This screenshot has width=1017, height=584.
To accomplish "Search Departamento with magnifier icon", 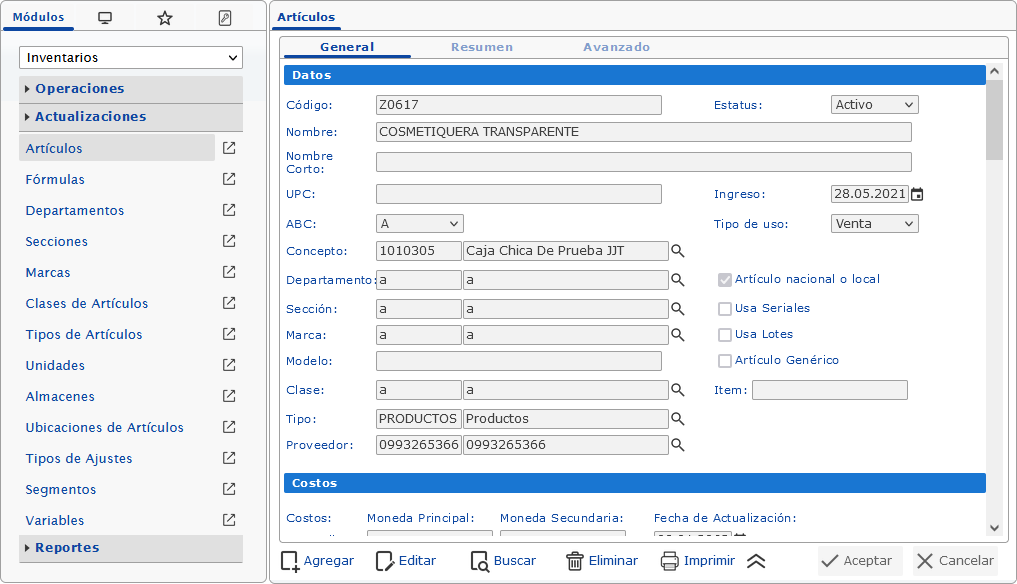I will (678, 280).
